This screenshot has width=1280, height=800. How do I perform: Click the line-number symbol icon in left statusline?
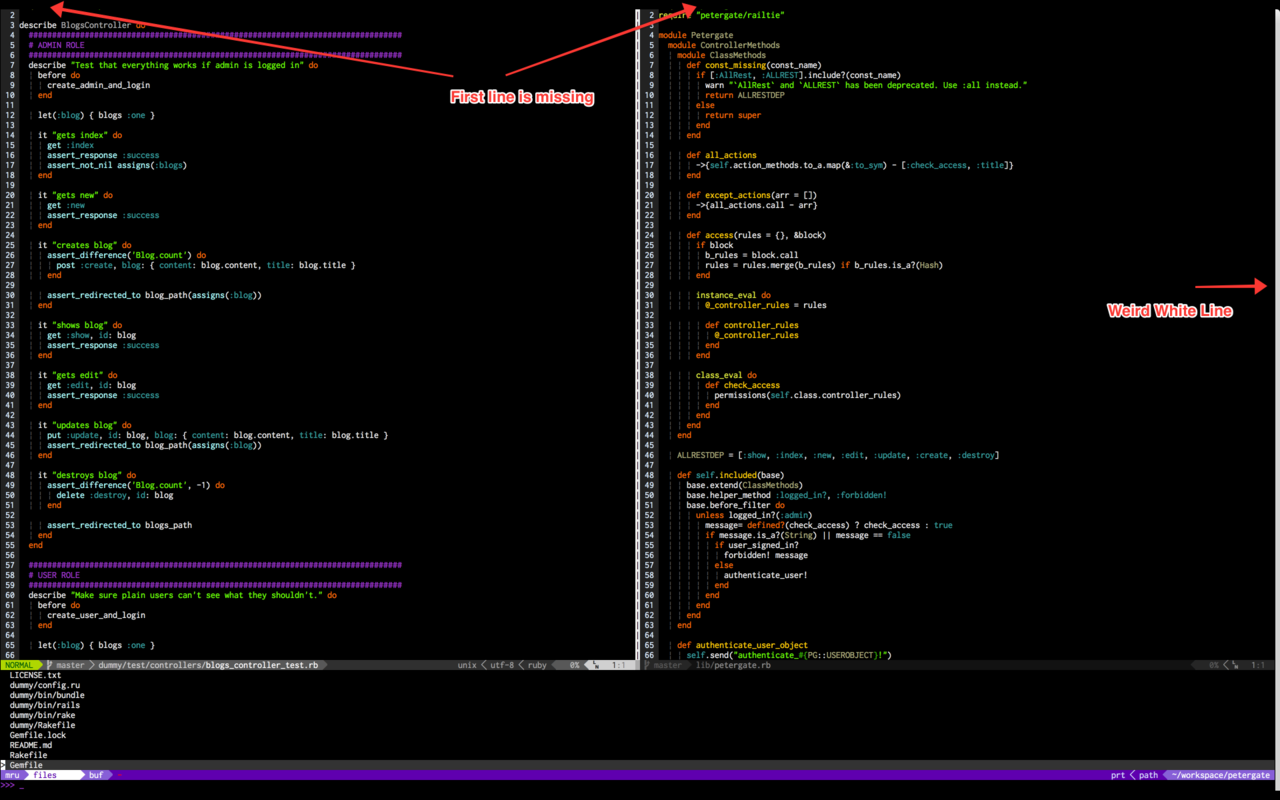click(596, 665)
